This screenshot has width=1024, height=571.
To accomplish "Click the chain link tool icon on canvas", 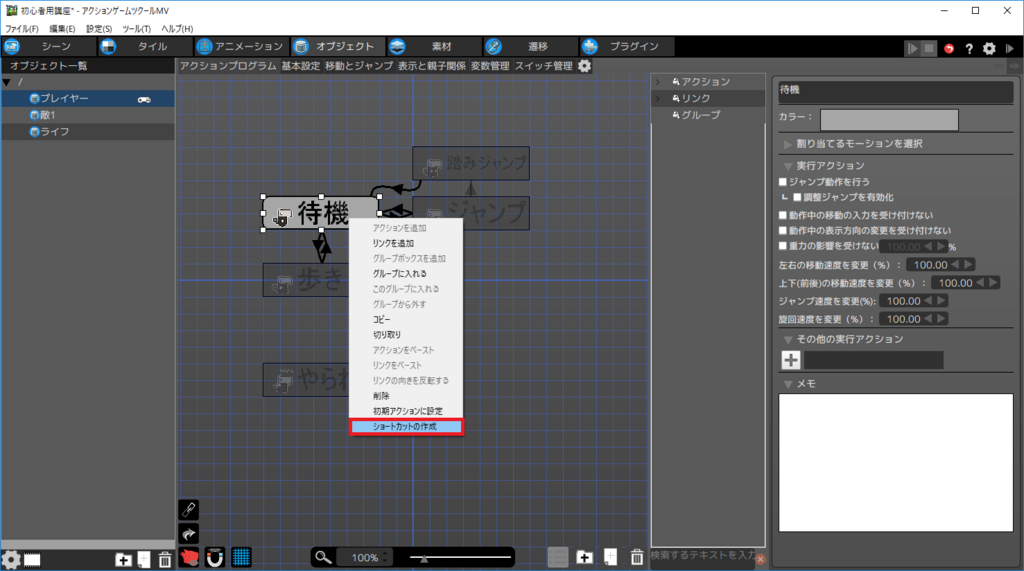I will click(x=189, y=510).
